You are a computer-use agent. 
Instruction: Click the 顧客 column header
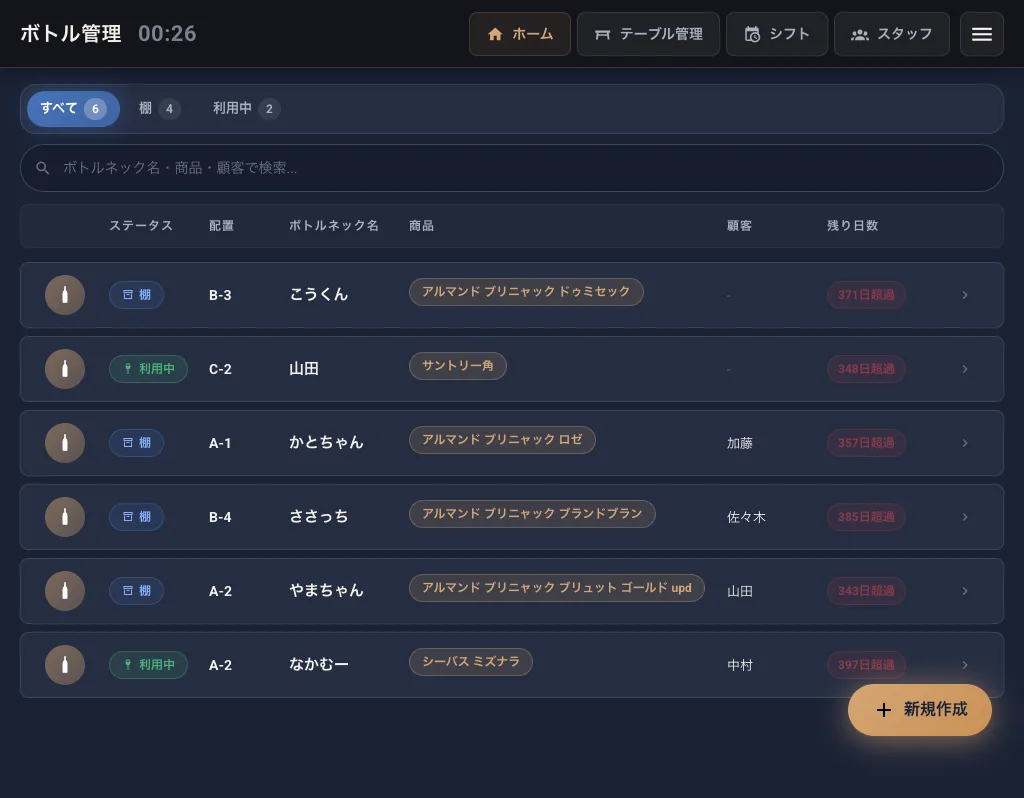pyautogui.click(x=739, y=226)
